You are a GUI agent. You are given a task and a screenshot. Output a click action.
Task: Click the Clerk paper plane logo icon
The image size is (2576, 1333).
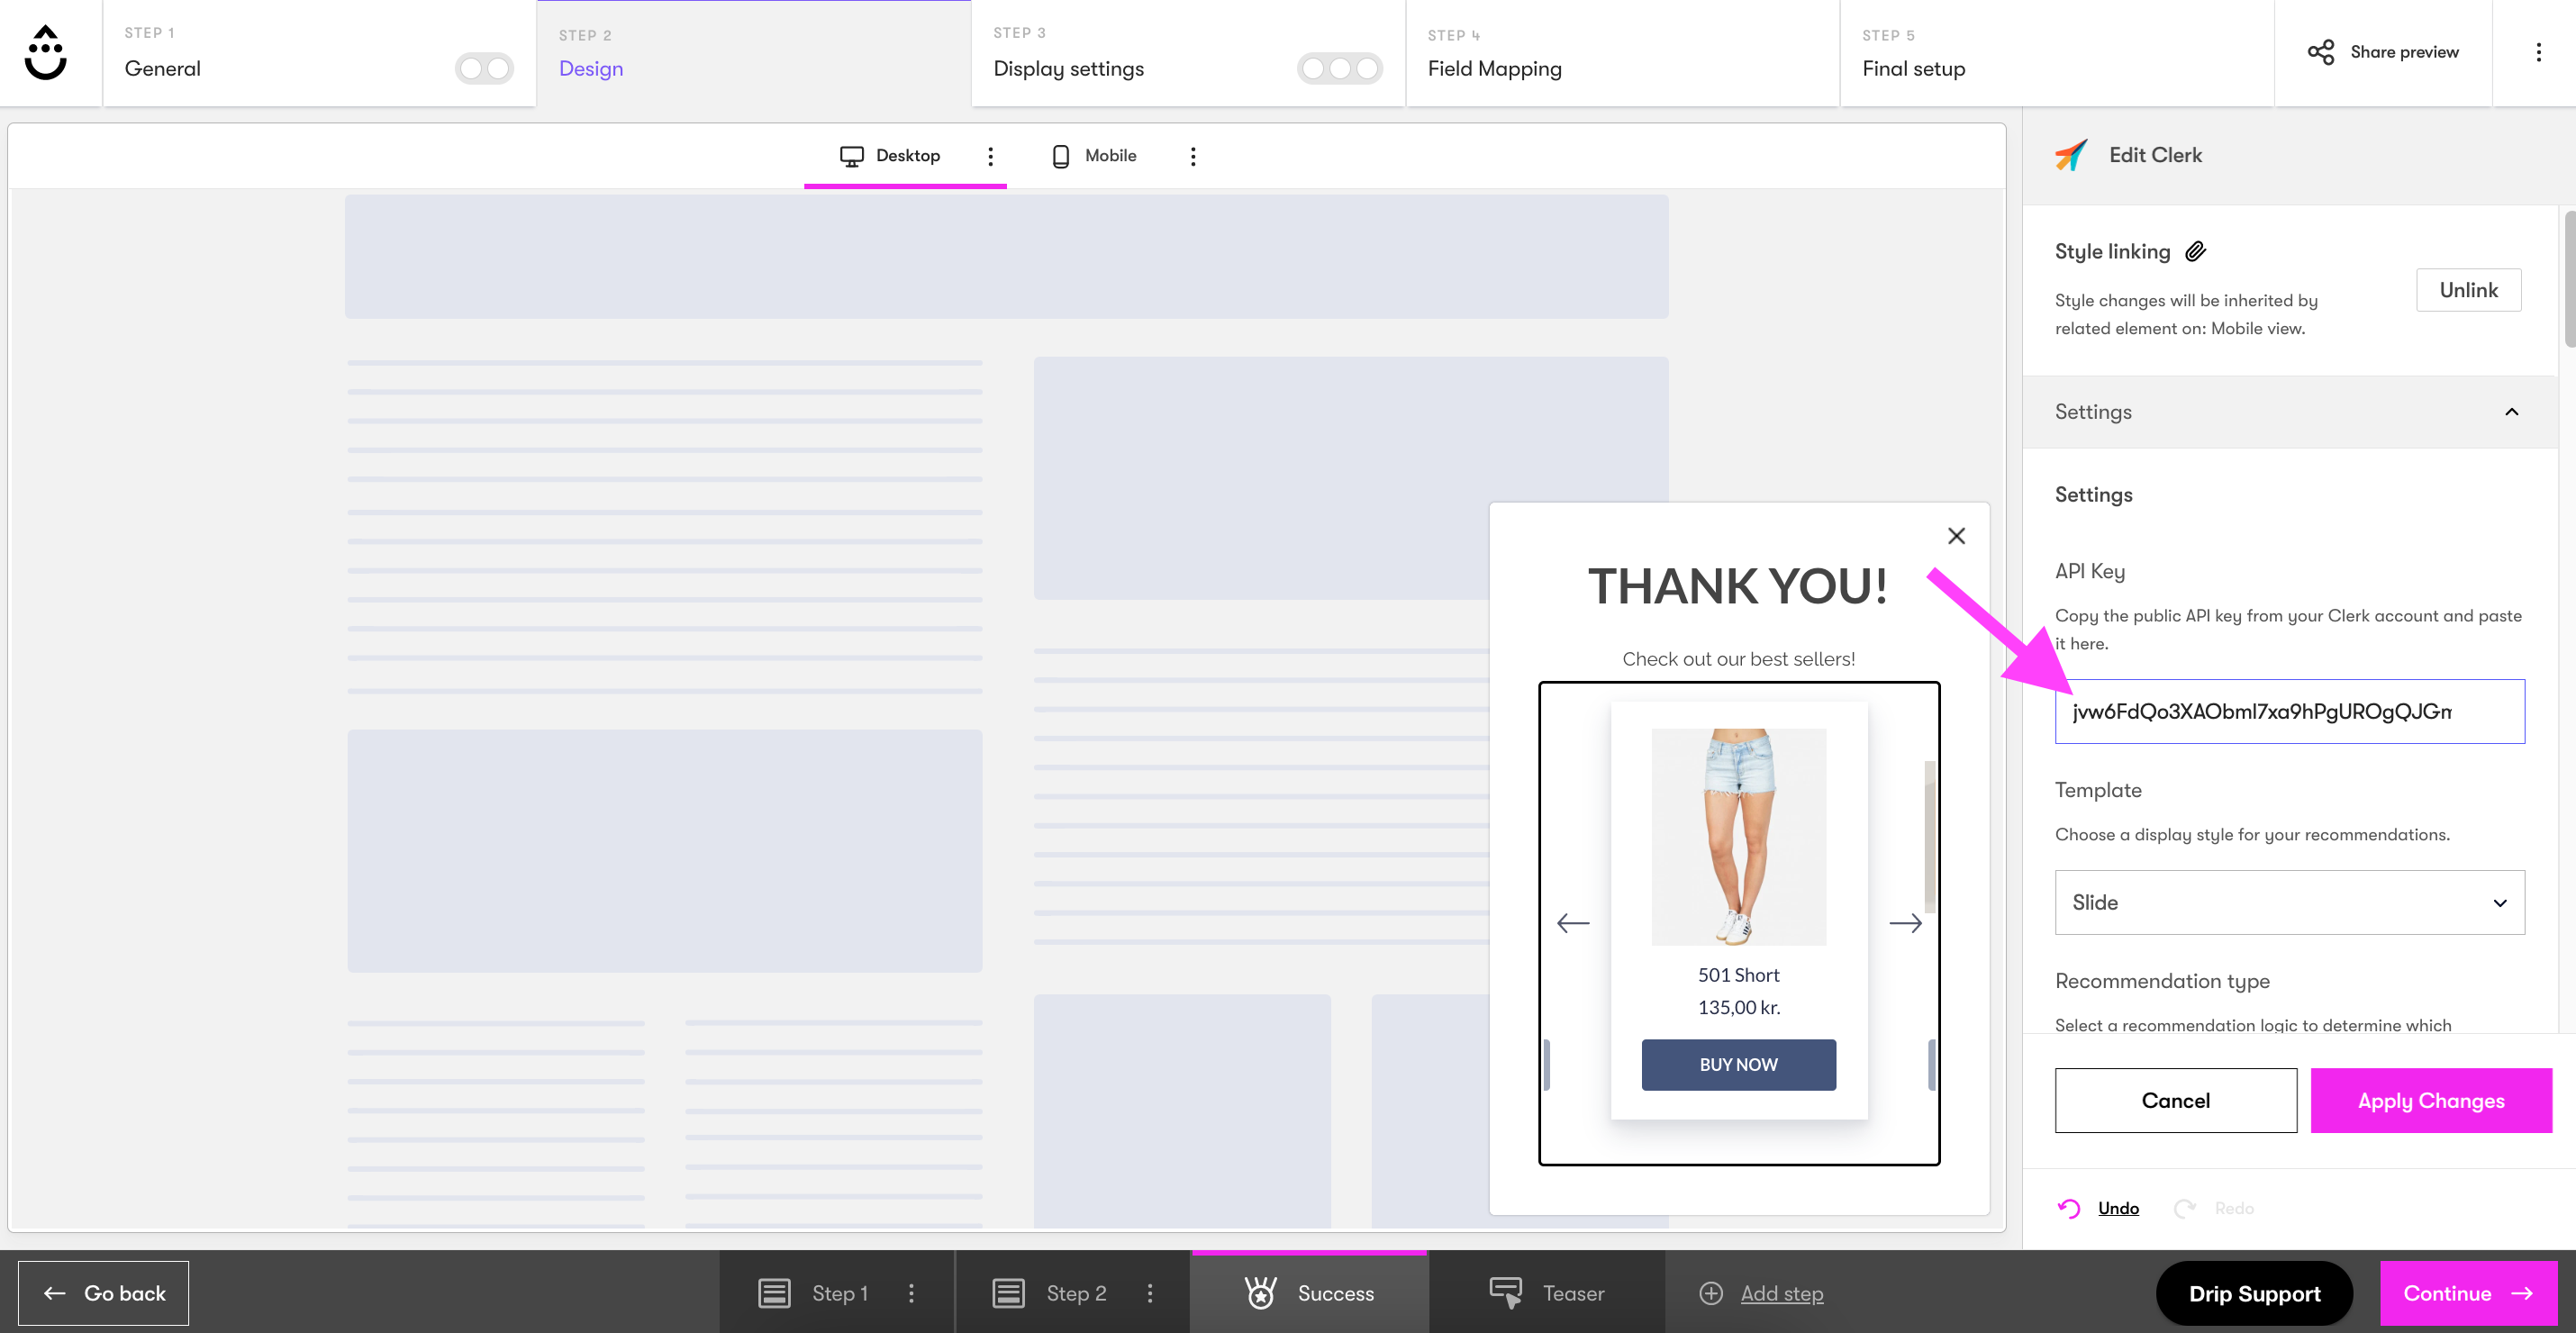click(x=2071, y=155)
